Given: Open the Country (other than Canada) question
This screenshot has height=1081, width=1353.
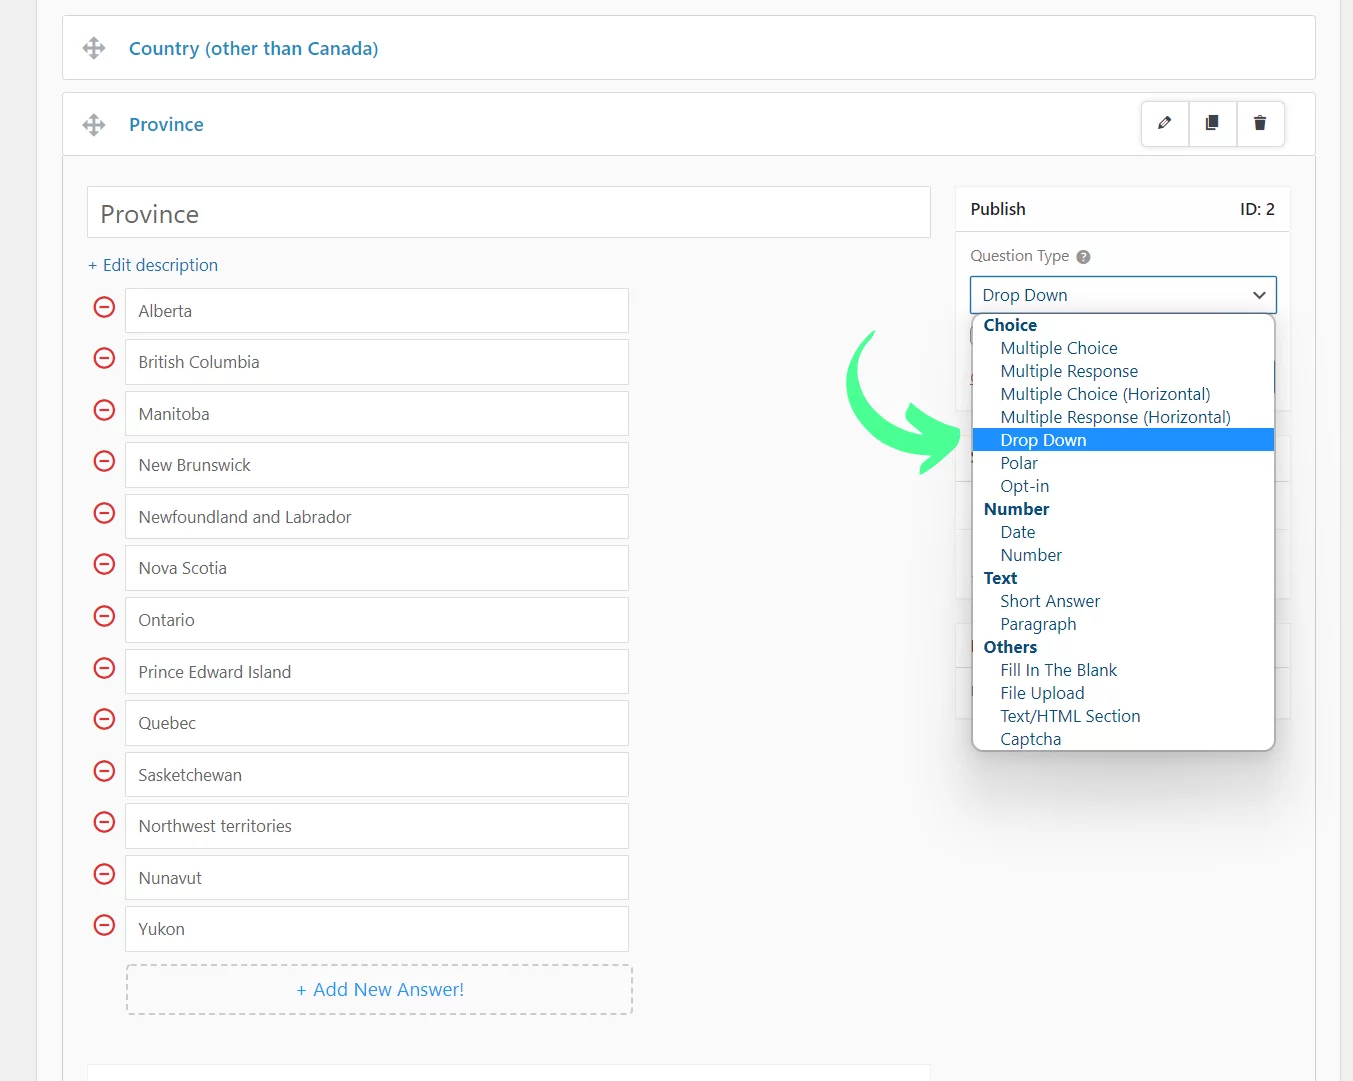Looking at the screenshot, I should coord(253,48).
